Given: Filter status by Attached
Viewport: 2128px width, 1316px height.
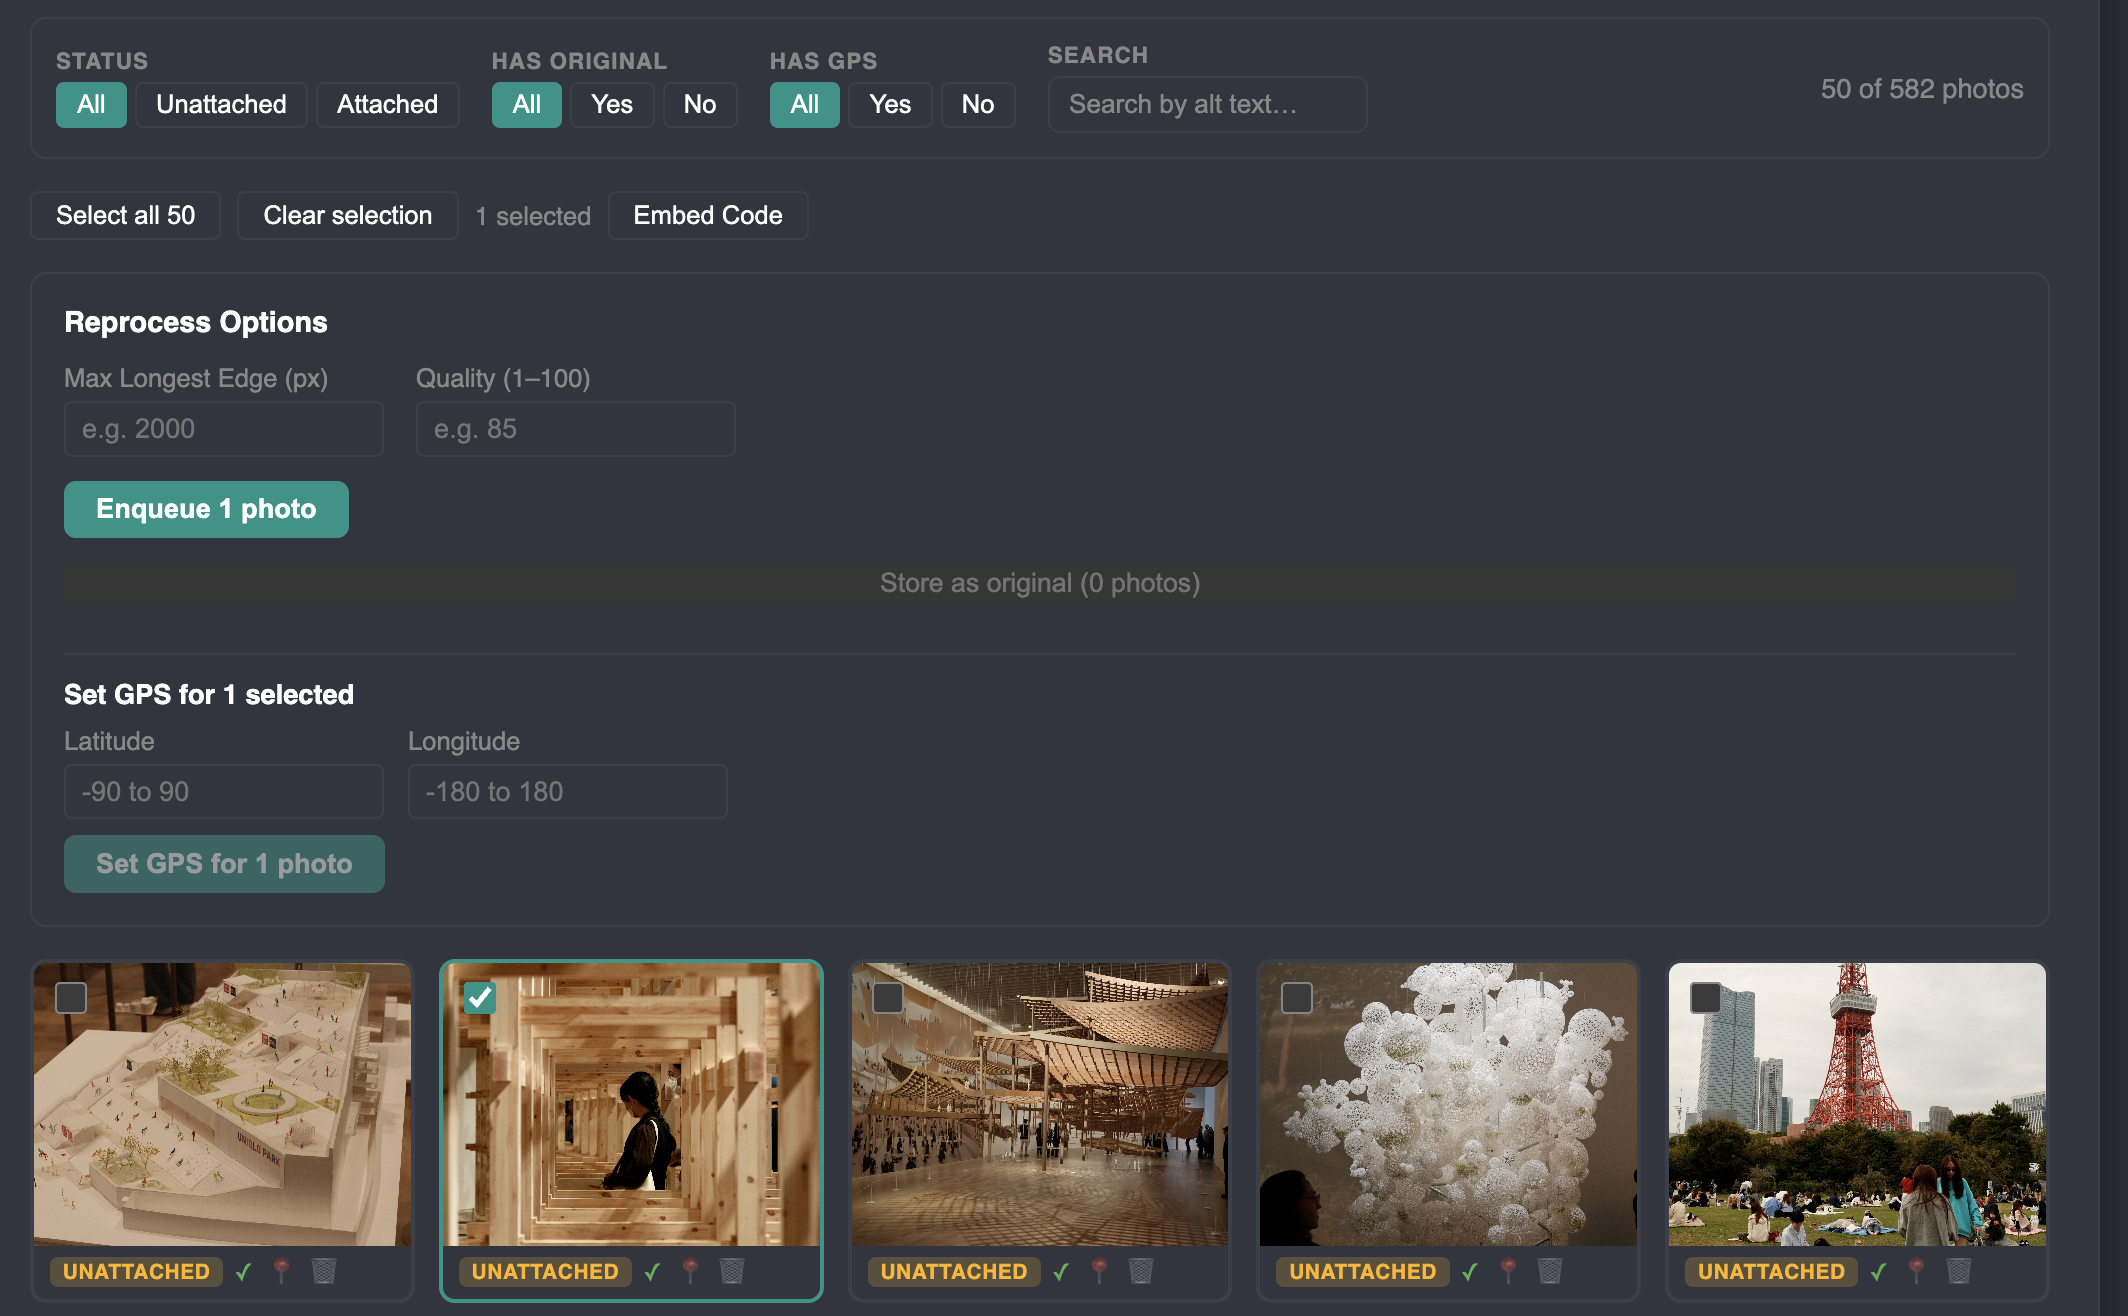Looking at the screenshot, I should (x=387, y=104).
